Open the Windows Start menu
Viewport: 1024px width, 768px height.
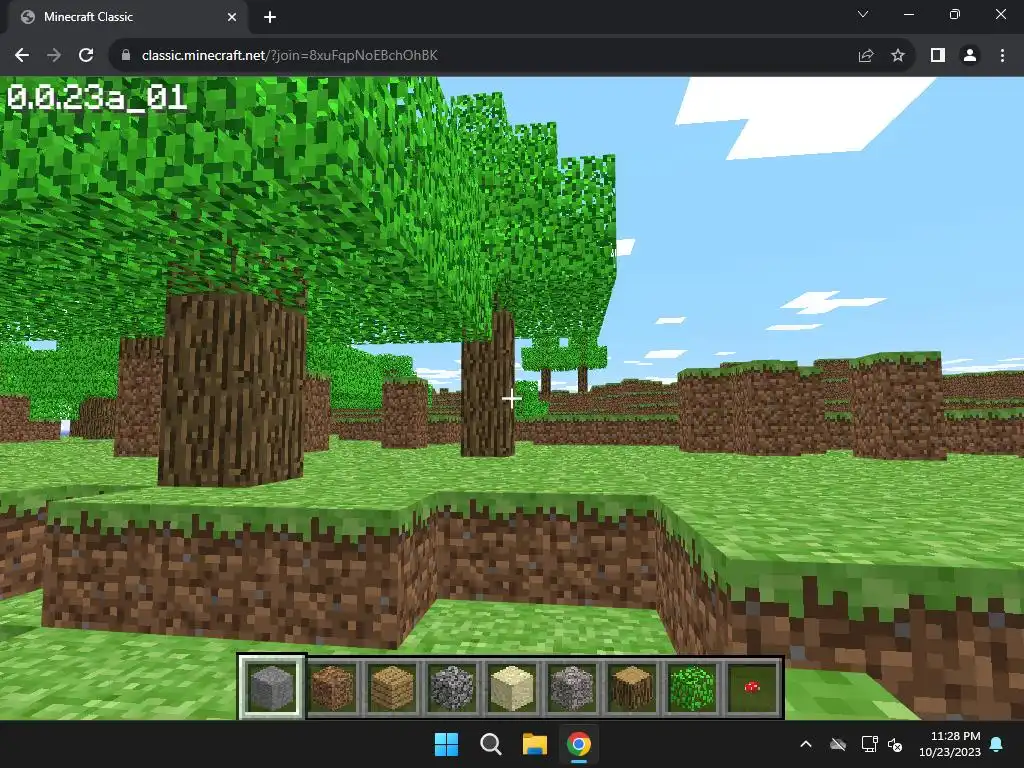coord(447,744)
